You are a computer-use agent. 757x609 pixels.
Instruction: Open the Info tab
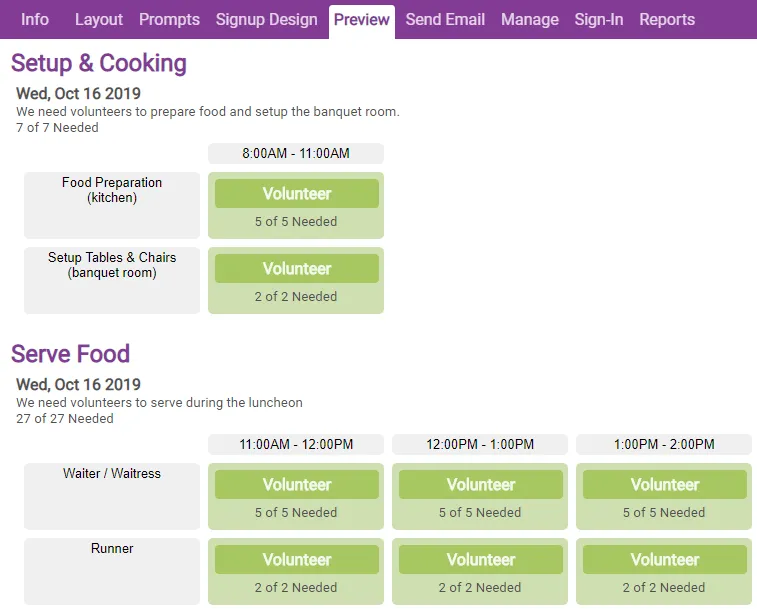35,20
